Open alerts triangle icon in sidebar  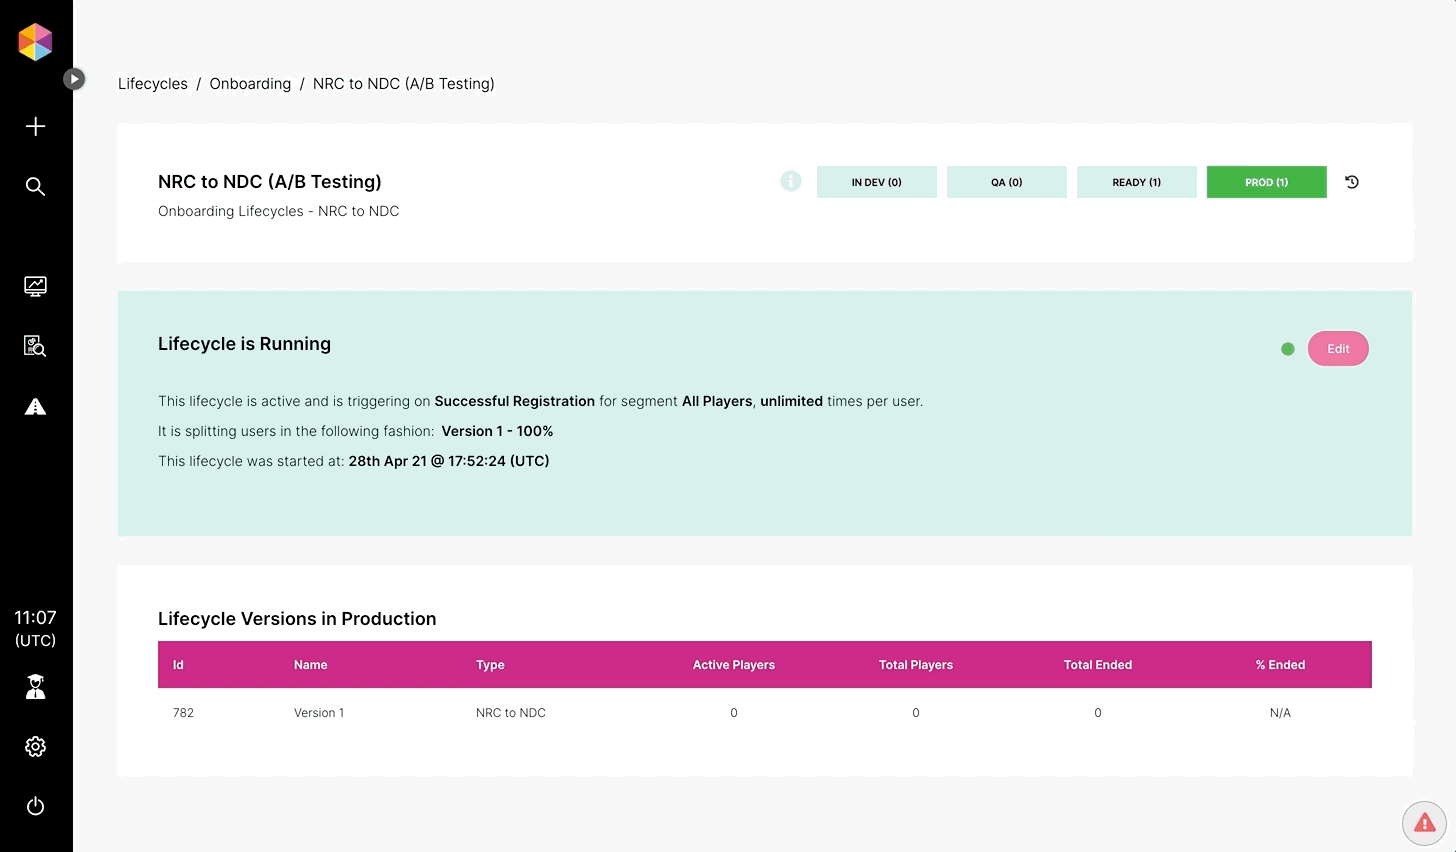click(x=35, y=406)
